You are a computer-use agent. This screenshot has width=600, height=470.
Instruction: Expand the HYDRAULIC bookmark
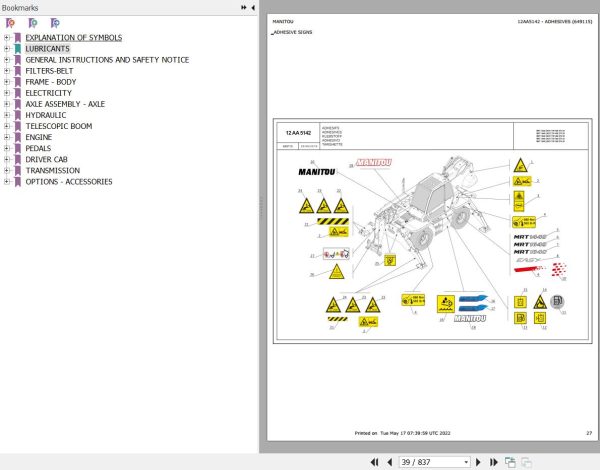point(7,115)
